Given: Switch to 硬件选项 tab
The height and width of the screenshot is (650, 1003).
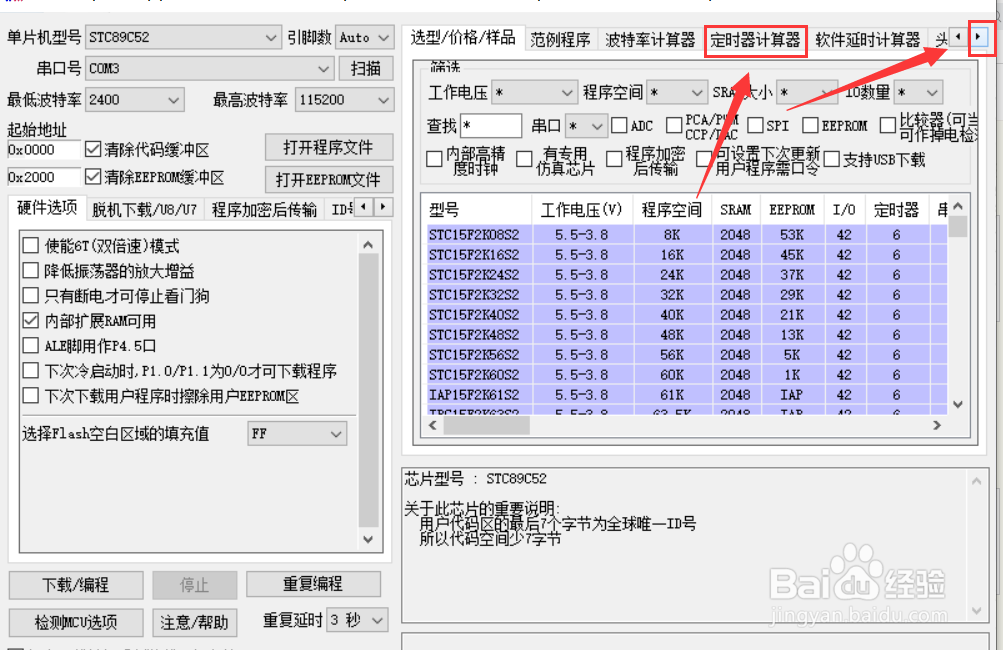Looking at the screenshot, I should coord(47,208).
